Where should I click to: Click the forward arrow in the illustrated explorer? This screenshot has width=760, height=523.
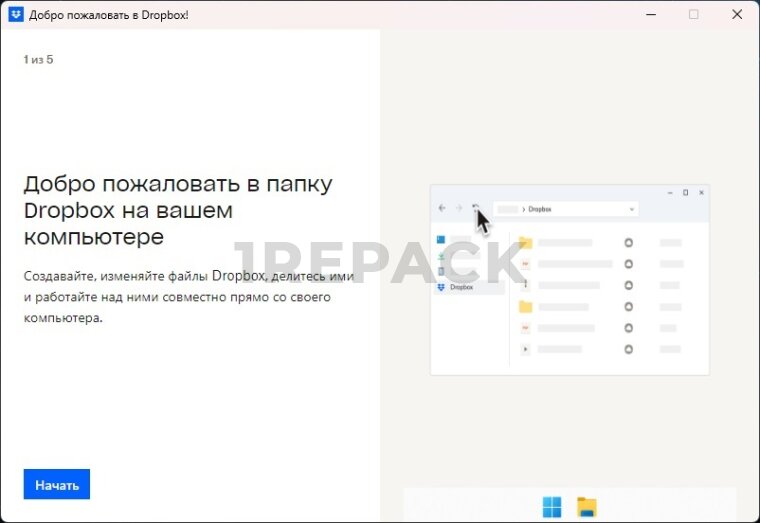[459, 209]
